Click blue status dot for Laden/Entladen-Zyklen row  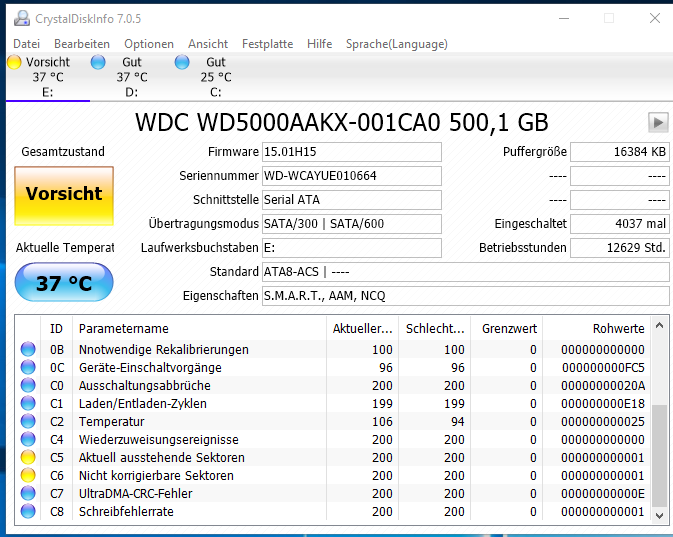[28, 404]
